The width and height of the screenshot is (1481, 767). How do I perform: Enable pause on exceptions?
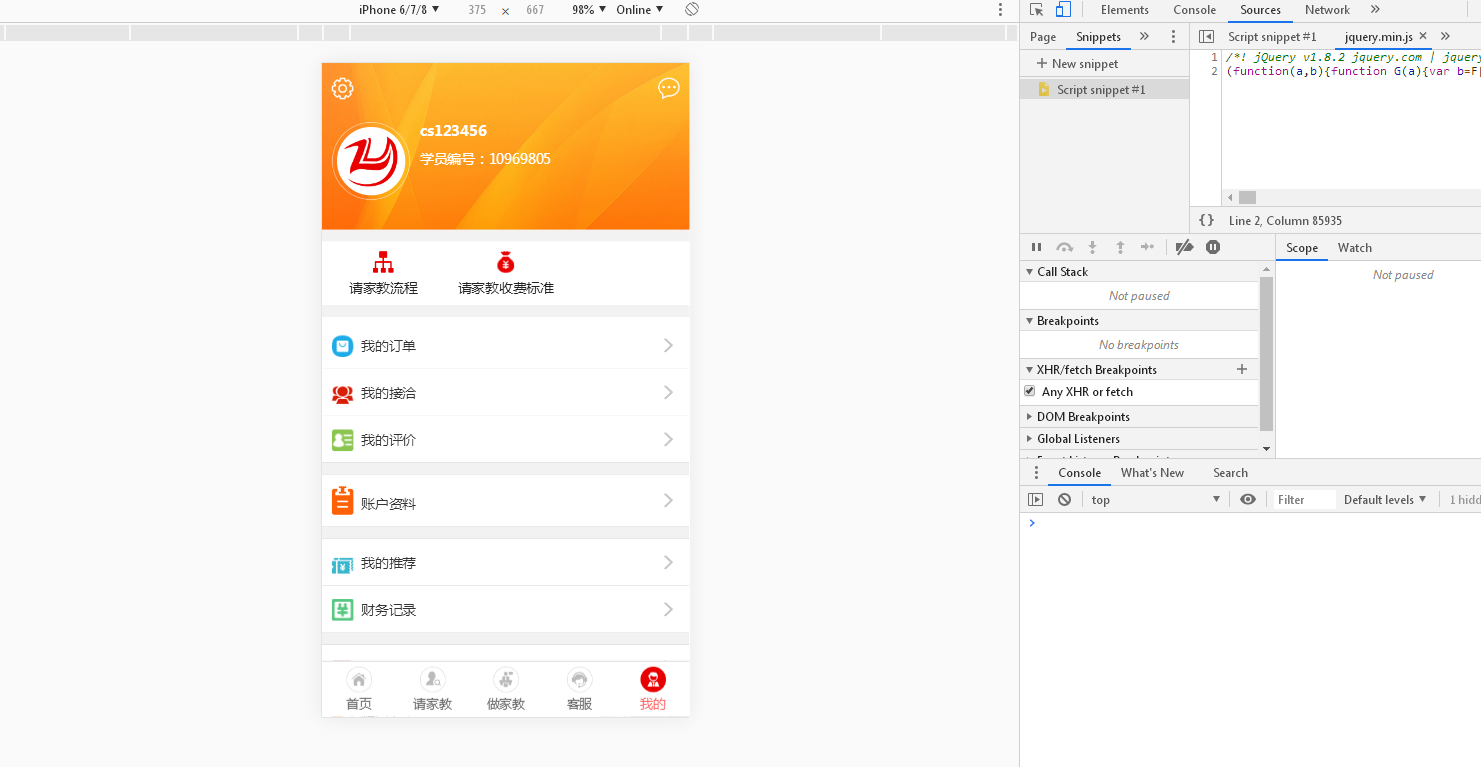[x=1212, y=247]
